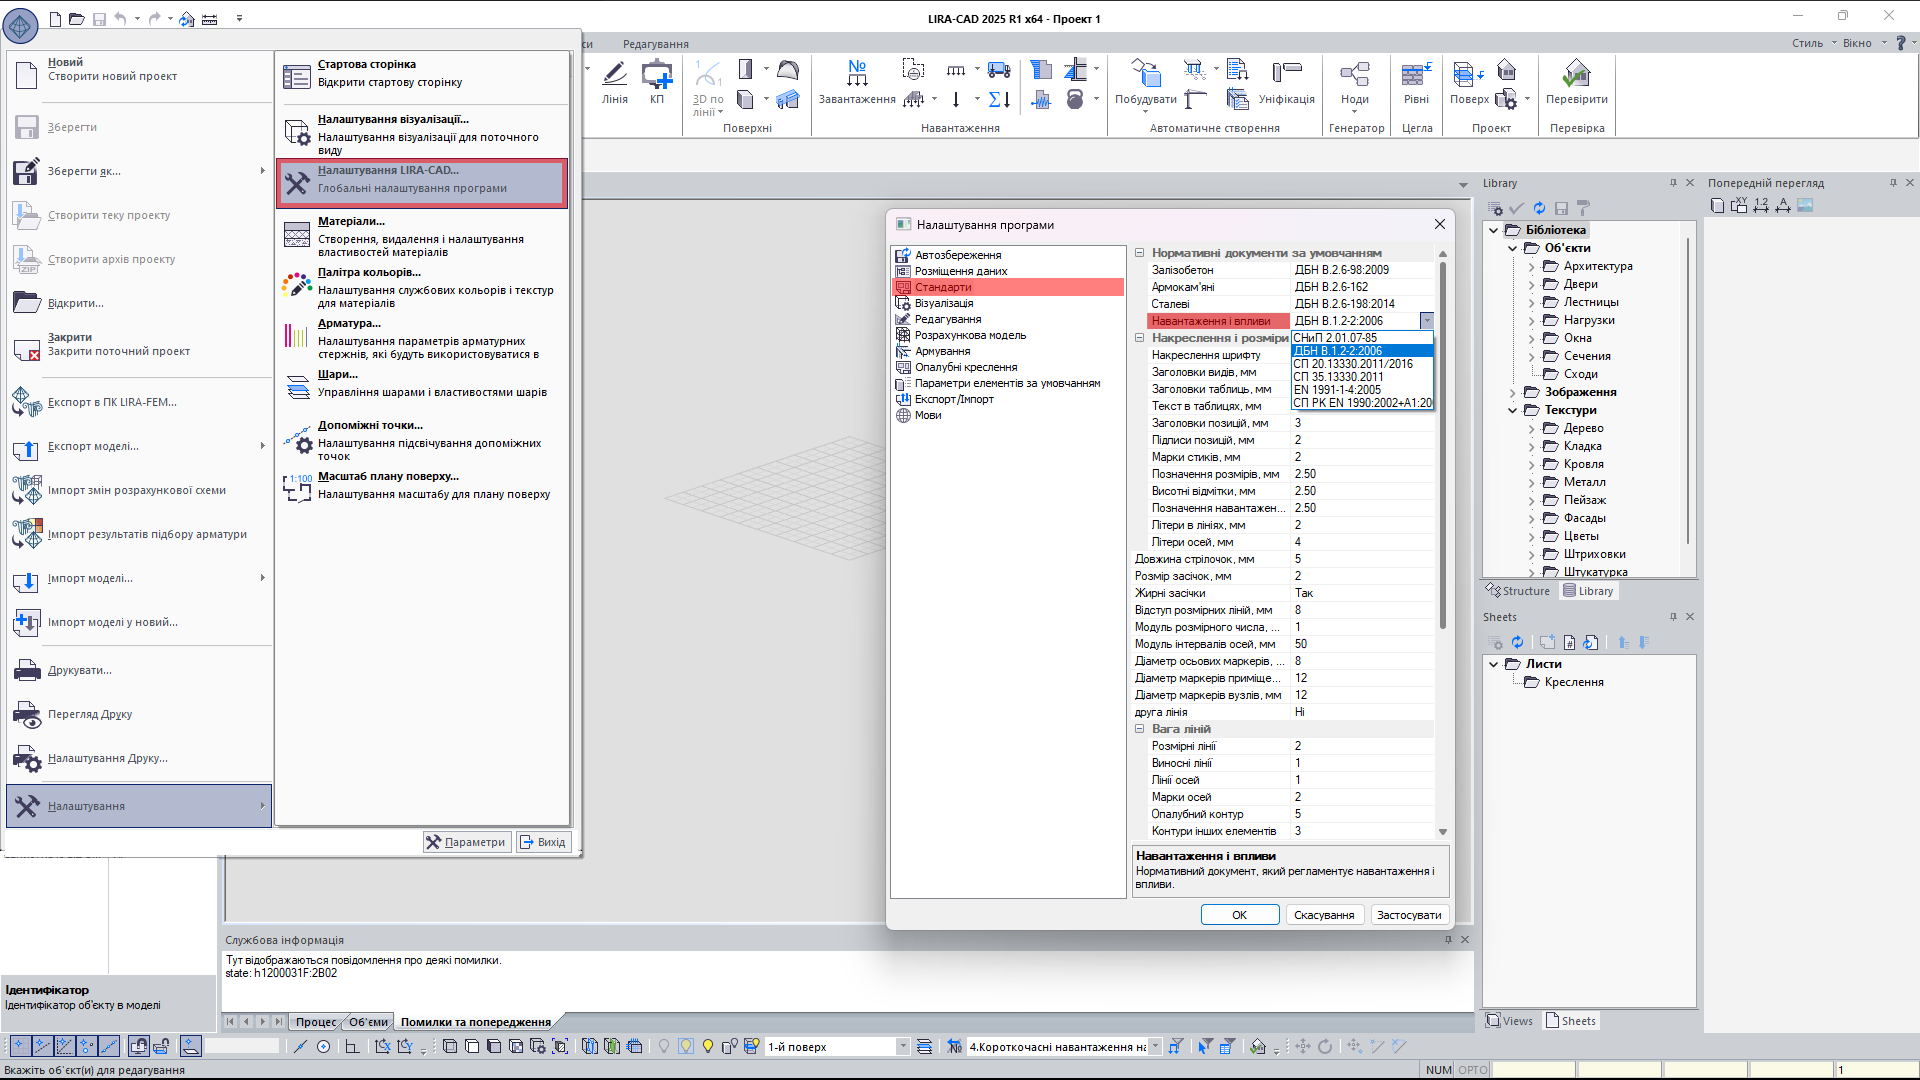
Task: Select the Лінія line tool
Action: coord(615,75)
